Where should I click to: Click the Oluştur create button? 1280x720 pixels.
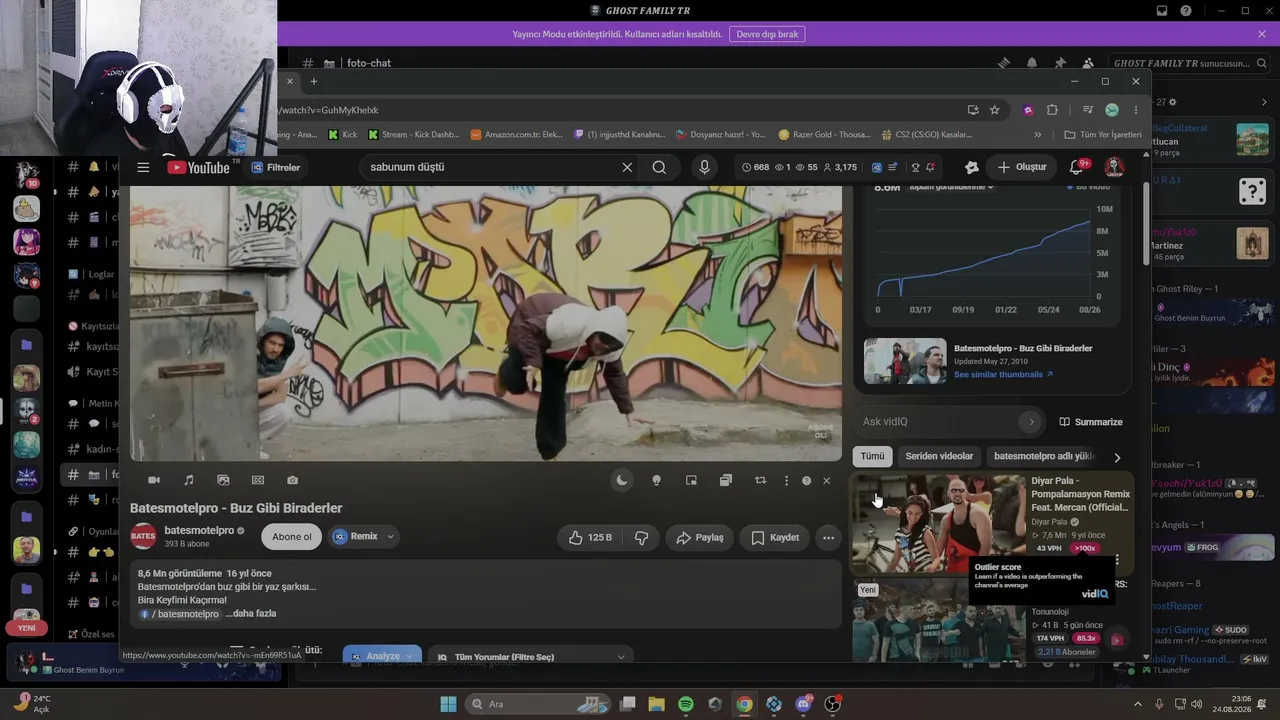[x=1022, y=167]
